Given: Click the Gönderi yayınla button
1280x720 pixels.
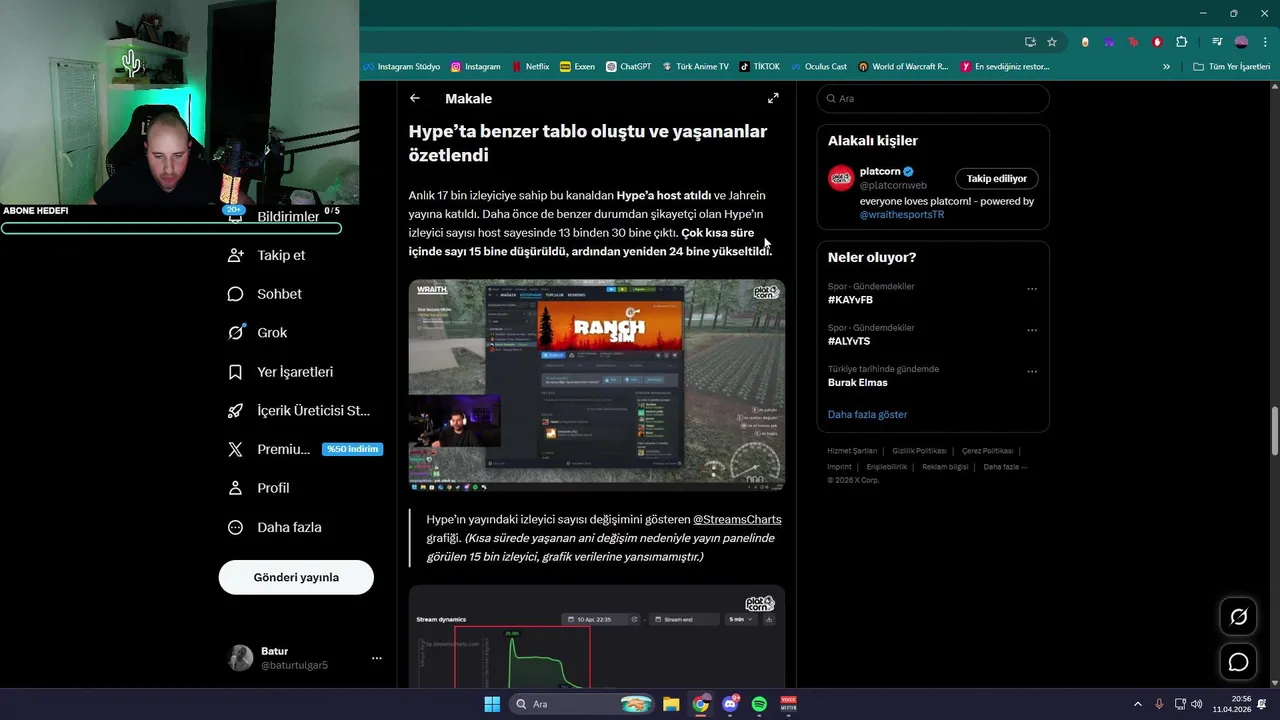Looking at the screenshot, I should 296,577.
